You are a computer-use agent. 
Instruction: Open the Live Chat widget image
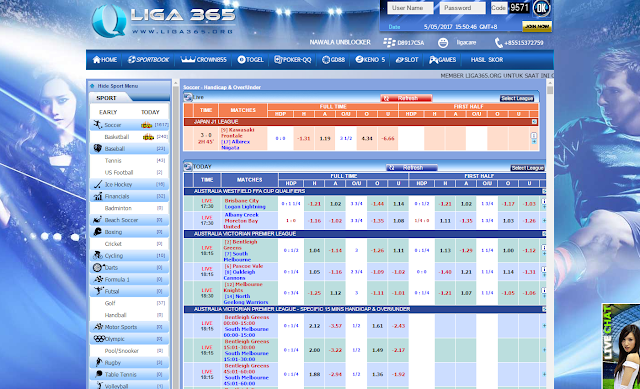pyautogui.click(x=621, y=346)
